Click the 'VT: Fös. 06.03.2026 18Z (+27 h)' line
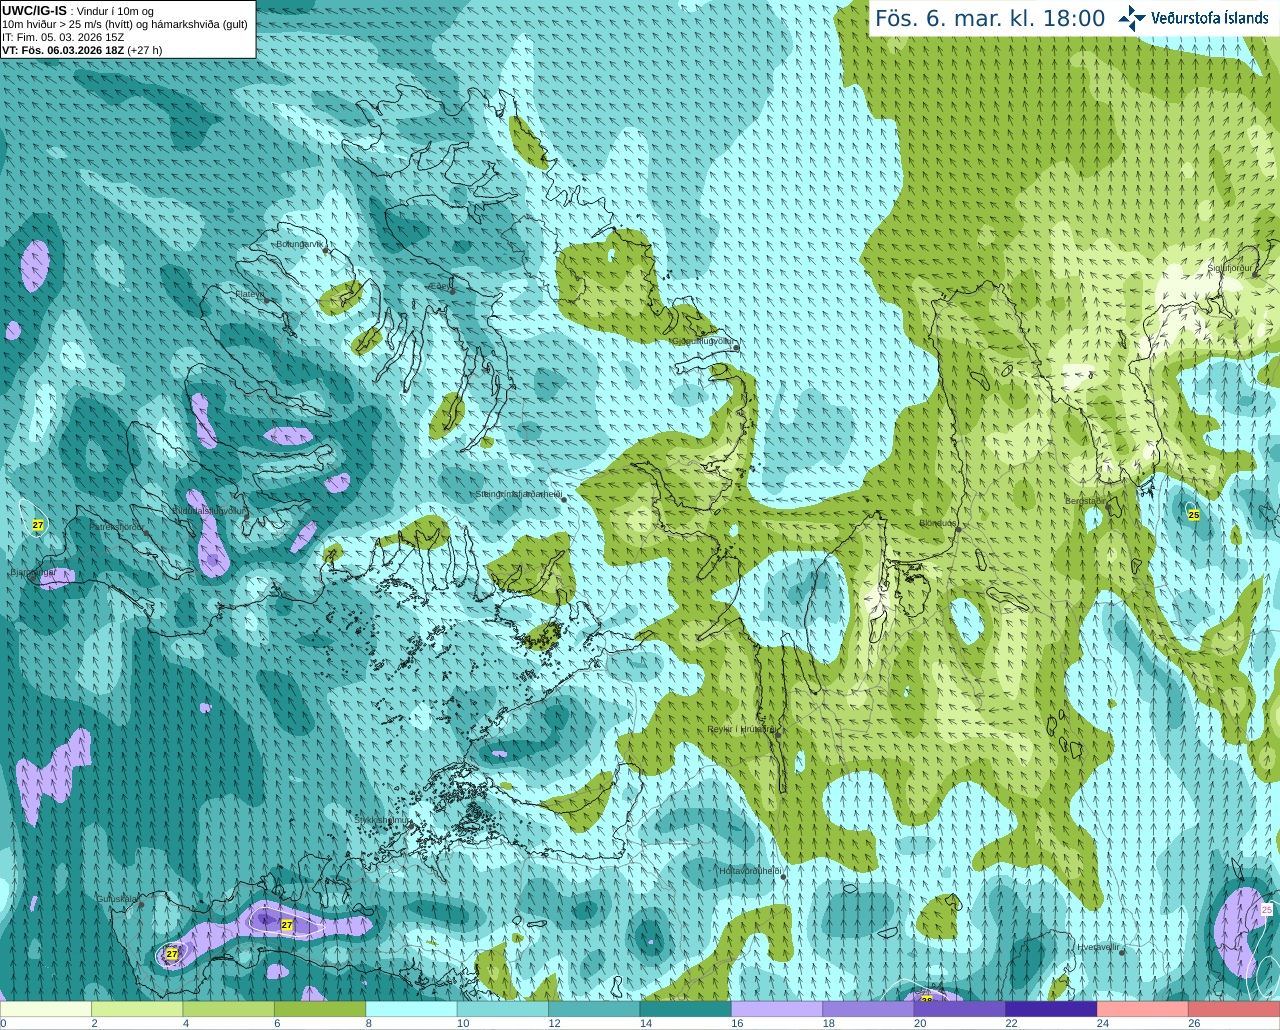 (82, 50)
